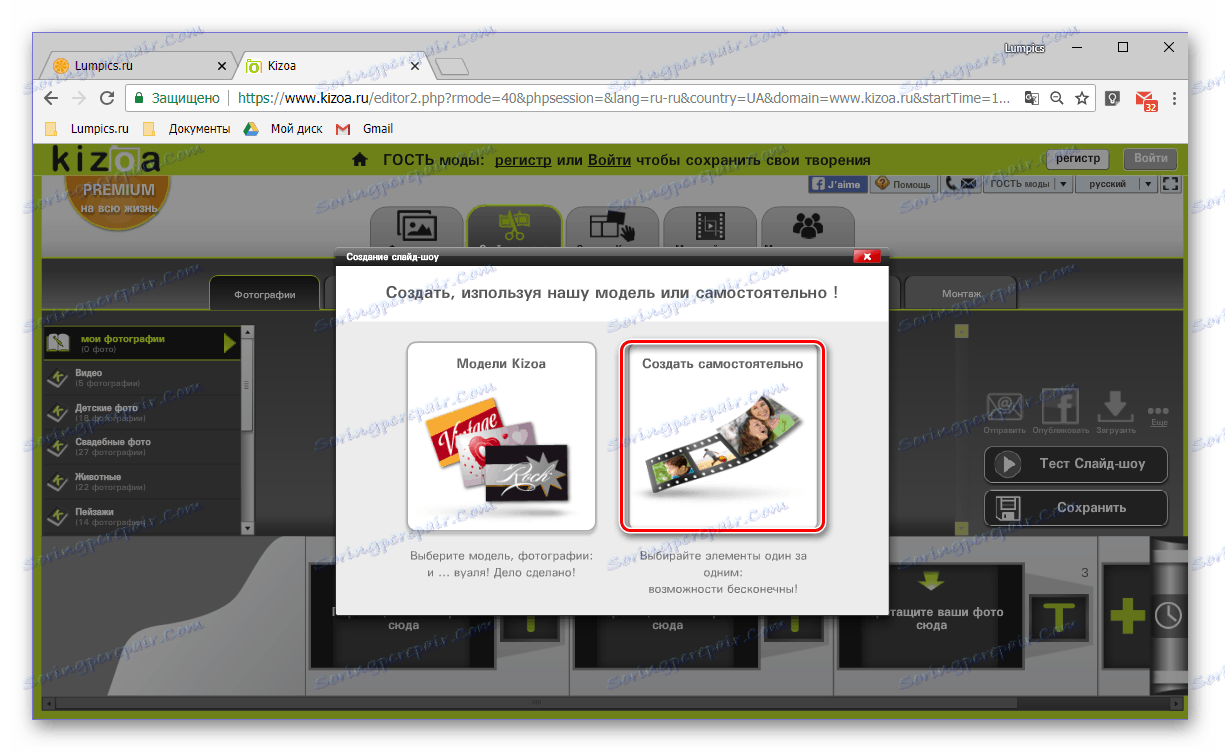Click the Facebook J'aime button
This screenshot has height=752, width=1225.
click(x=837, y=184)
